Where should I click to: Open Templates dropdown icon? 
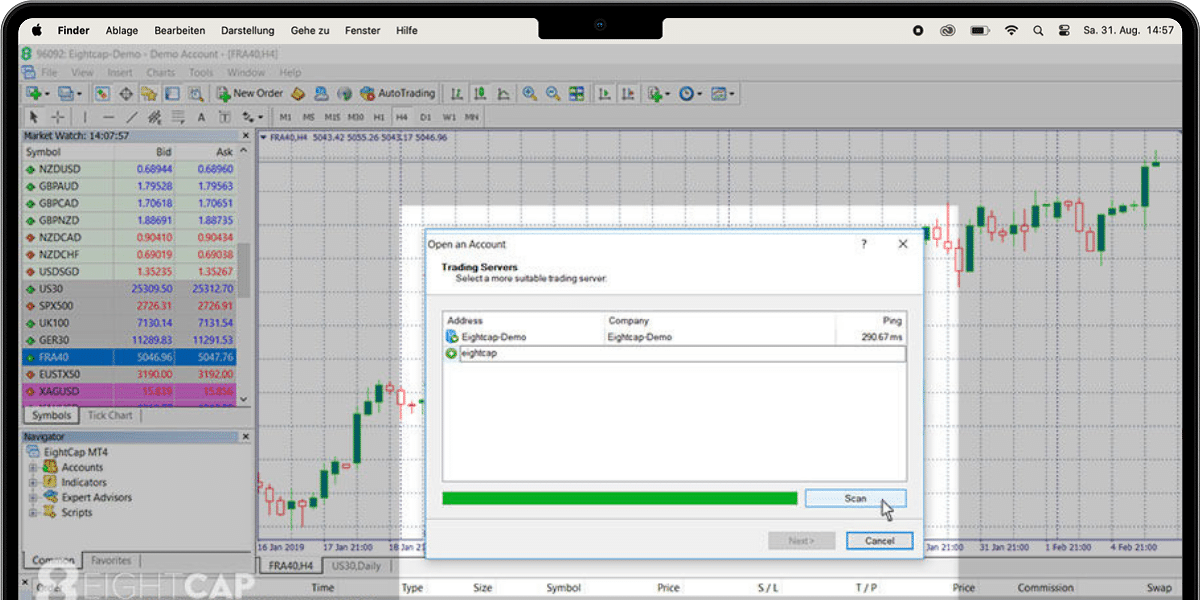point(722,94)
